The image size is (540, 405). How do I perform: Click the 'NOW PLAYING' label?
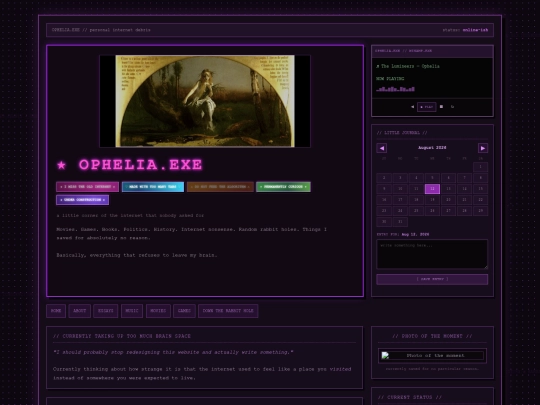click(x=390, y=79)
